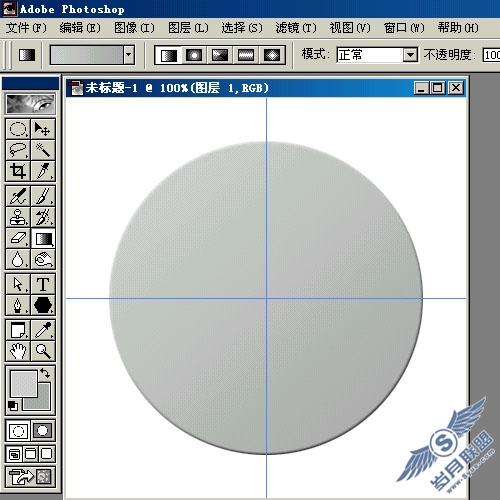This screenshot has height=500, width=500.
Task: Select the Paintbrush tool
Action: [43, 196]
